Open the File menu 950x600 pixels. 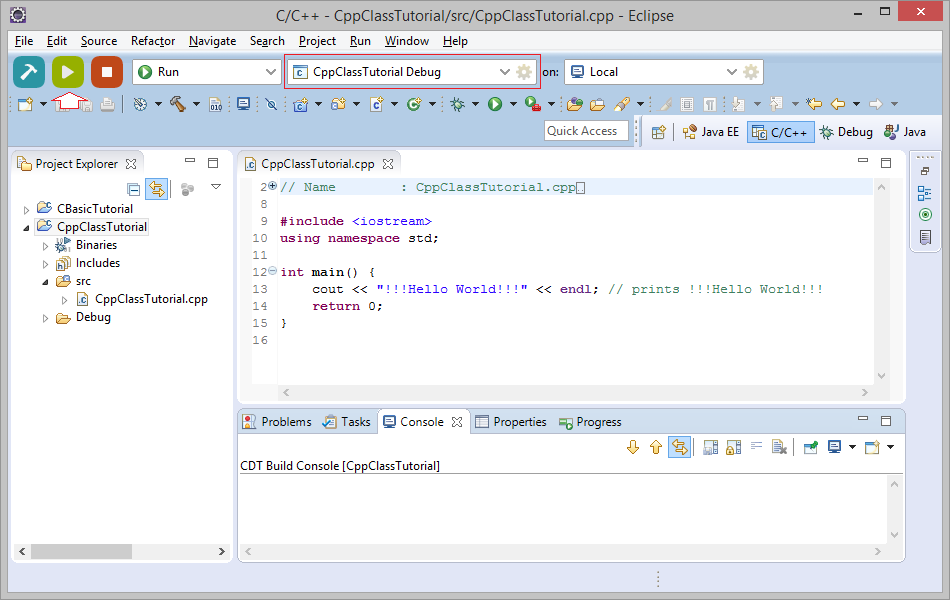[24, 41]
